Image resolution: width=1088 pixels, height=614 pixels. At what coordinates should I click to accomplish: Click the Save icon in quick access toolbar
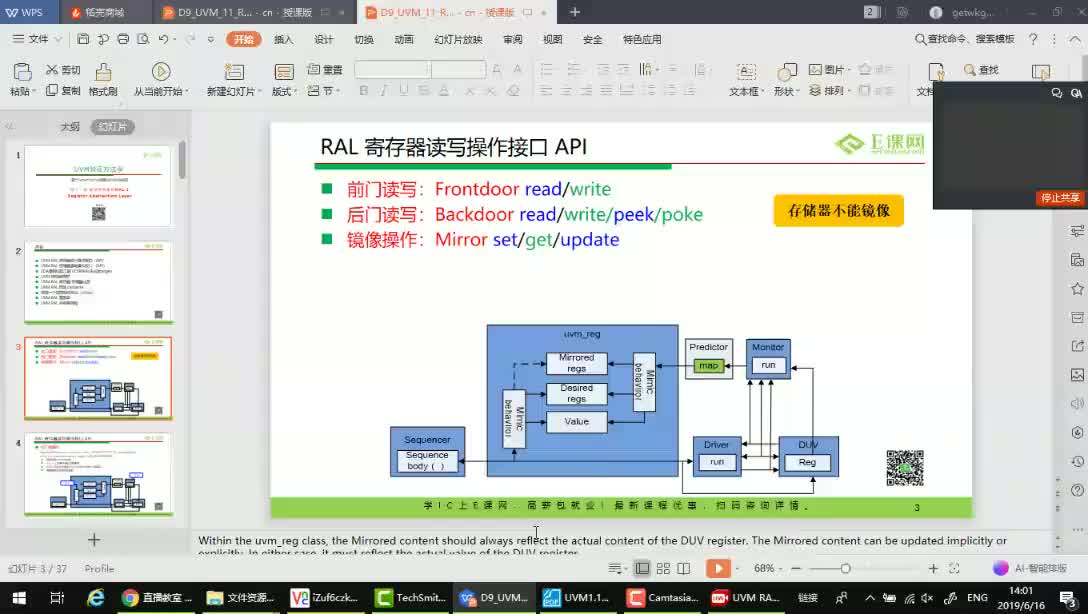[x=83, y=39]
